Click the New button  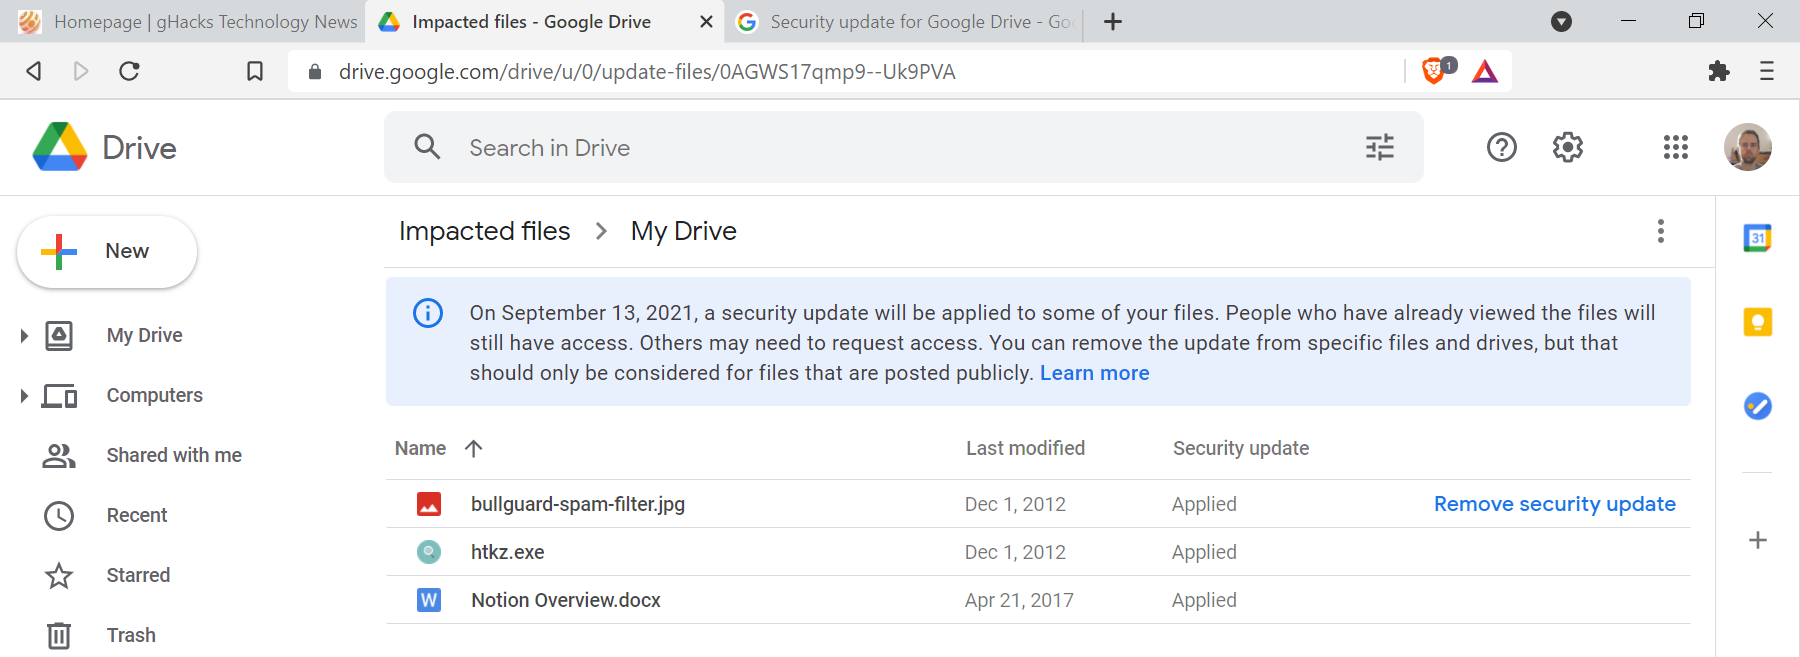[107, 252]
